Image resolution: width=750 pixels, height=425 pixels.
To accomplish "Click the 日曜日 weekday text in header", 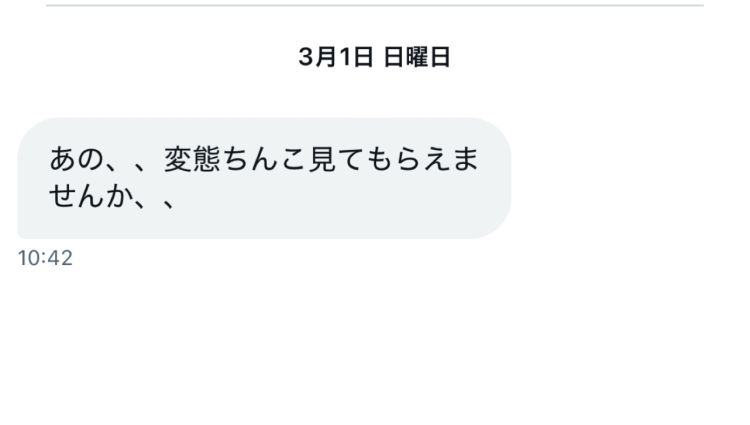I will [417, 57].
